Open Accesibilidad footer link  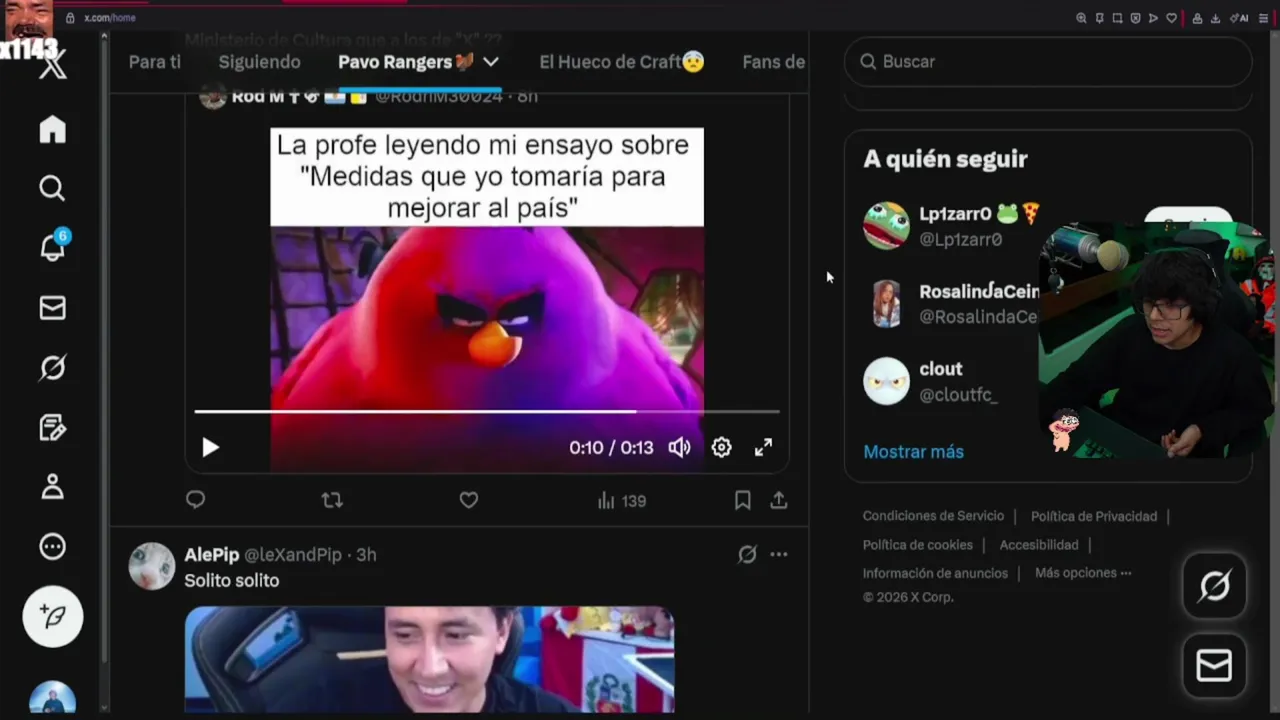(x=1039, y=545)
